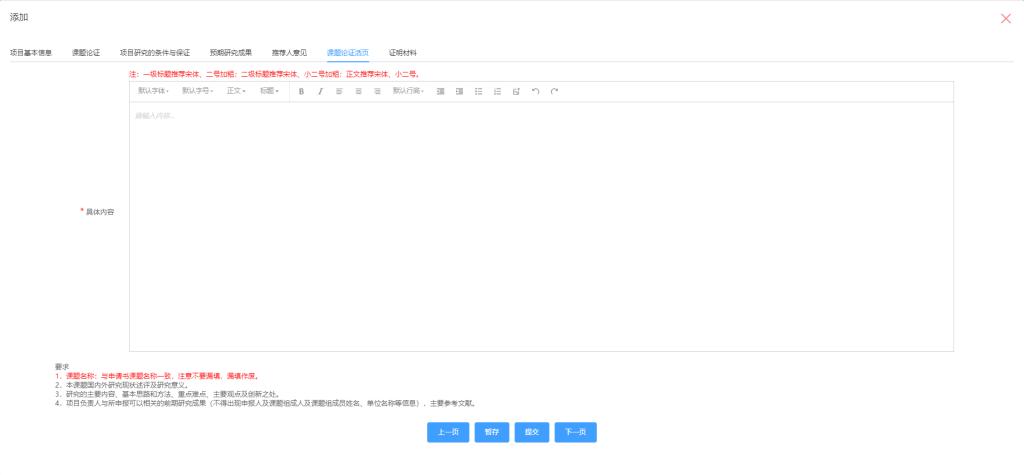
Task: Center-align text using the toolbar icon
Action: pos(358,91)
